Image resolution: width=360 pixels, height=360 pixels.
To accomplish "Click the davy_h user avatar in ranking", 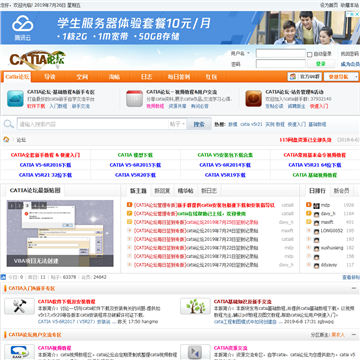I will pos(316,214).
